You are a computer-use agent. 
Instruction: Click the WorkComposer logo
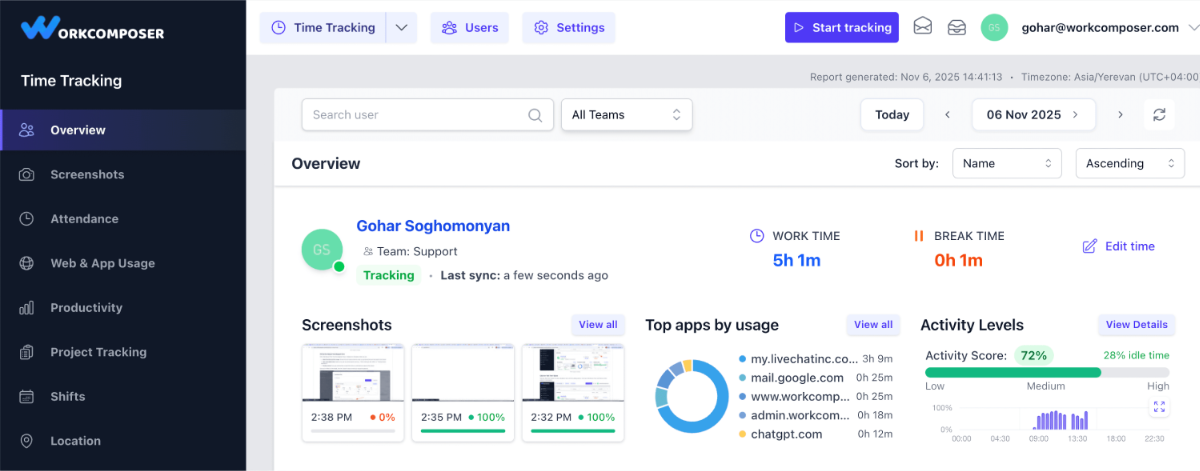[93, 28]
